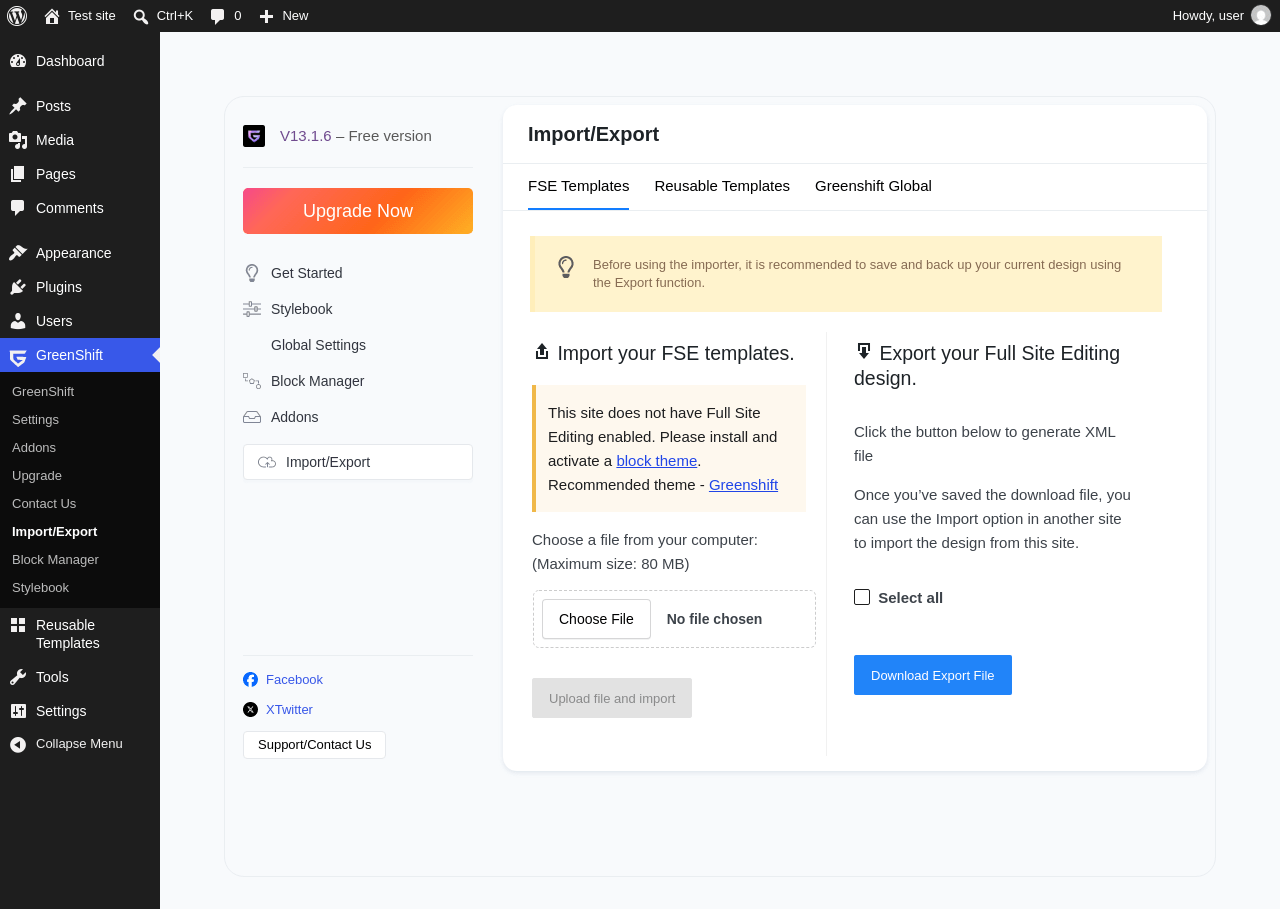
Task: Select the Contact Us submenu item
Action: (44, 504)
